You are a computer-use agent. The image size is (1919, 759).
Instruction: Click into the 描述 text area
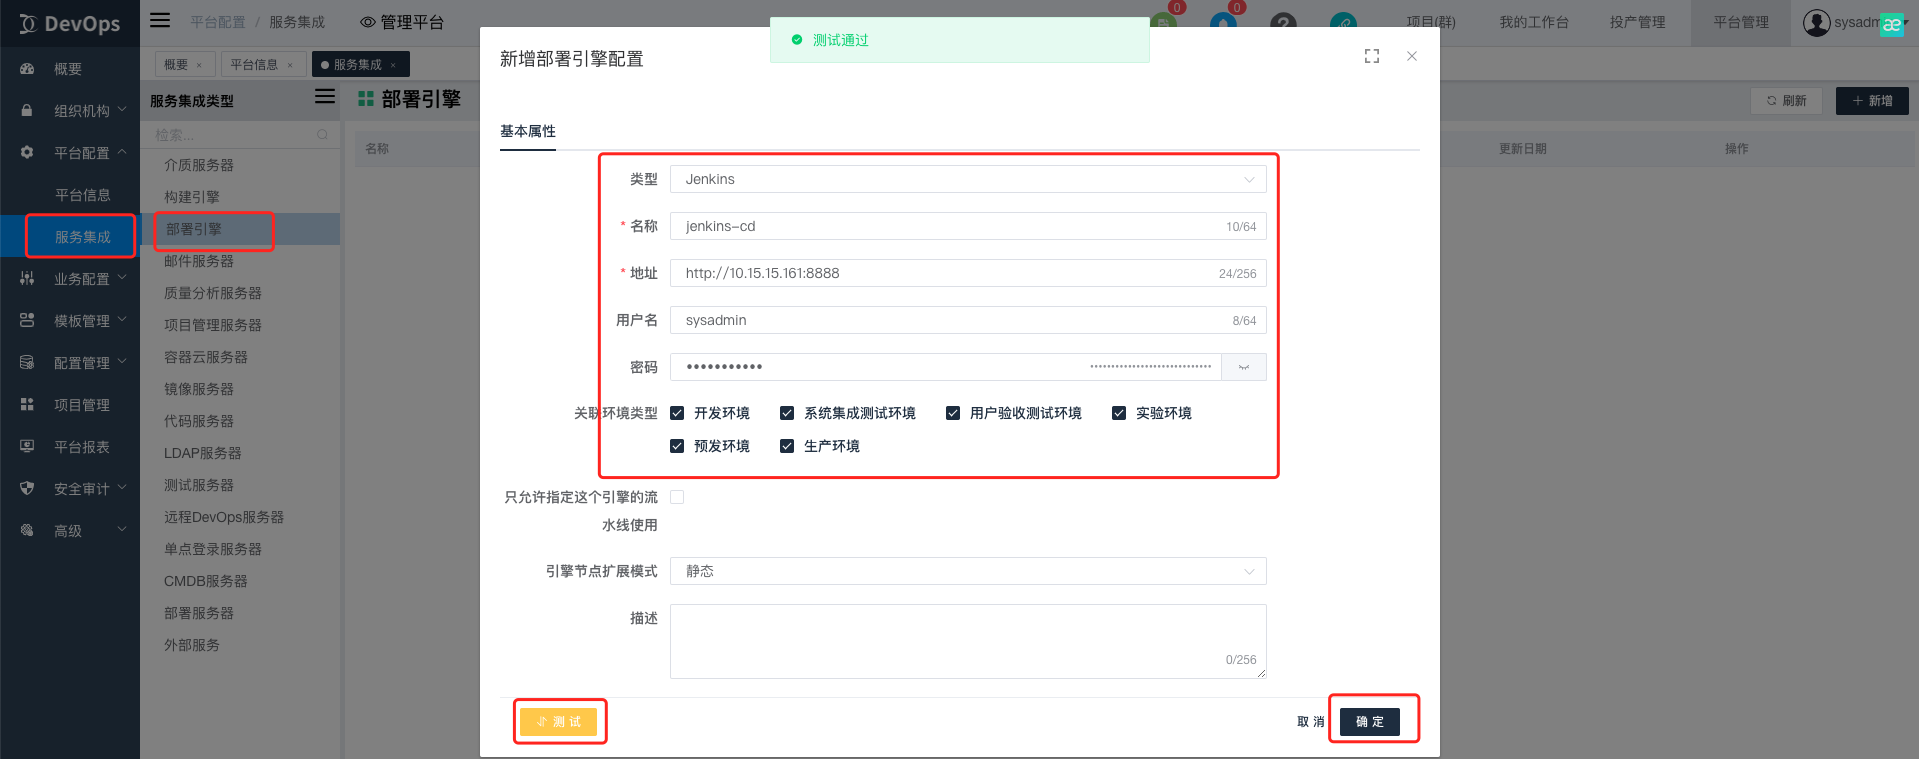tap(967, 640)
